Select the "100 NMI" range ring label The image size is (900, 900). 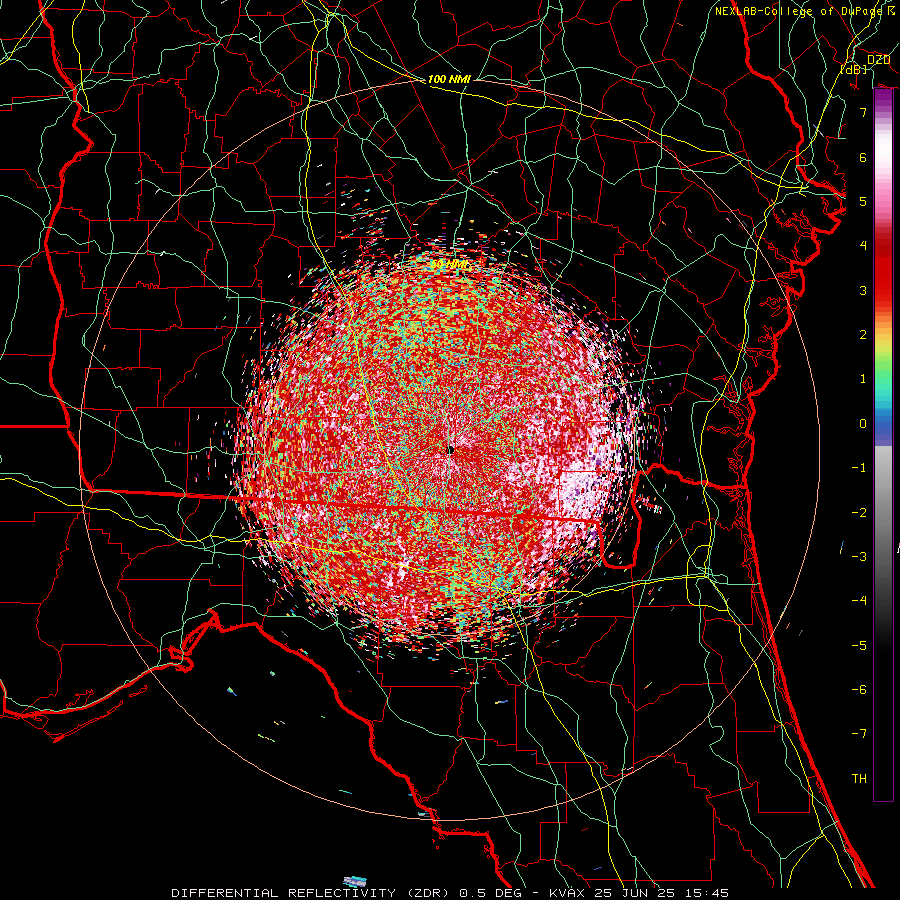click(x=449, y=79)
